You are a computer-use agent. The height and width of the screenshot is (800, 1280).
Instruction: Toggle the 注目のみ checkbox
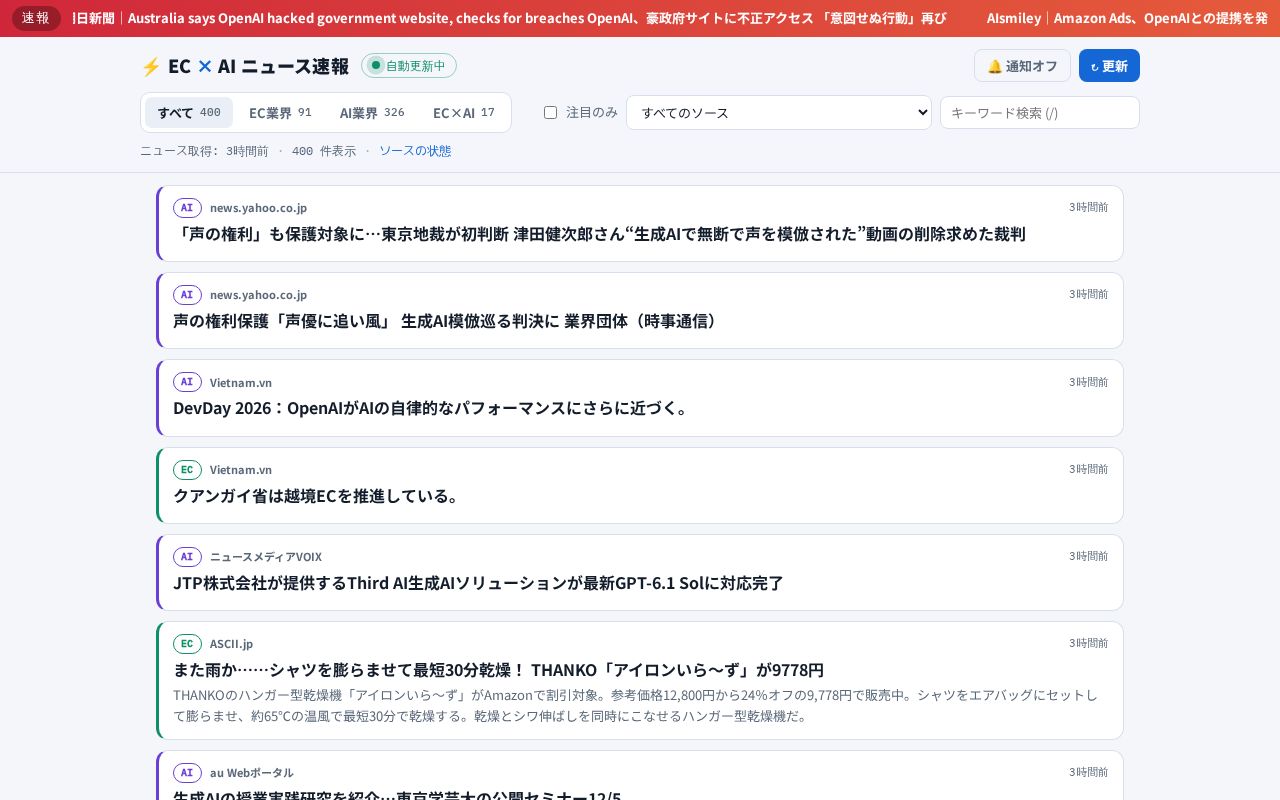(550, 112)
